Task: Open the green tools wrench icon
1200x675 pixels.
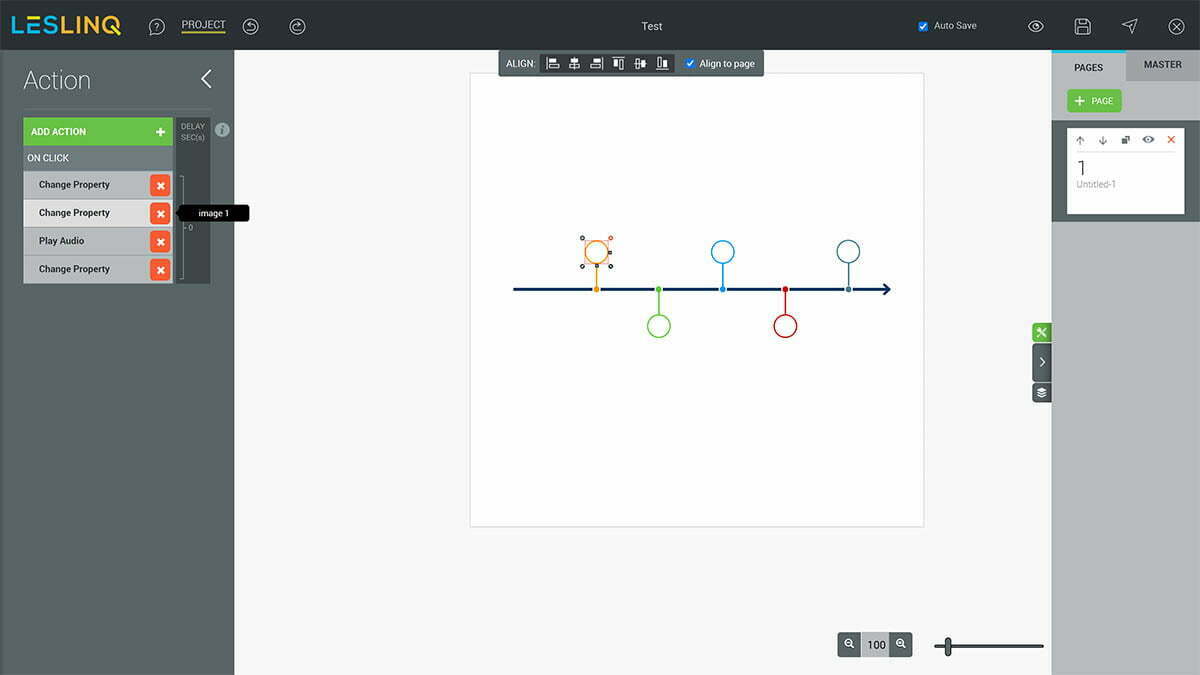Action: pos(1041,333)
